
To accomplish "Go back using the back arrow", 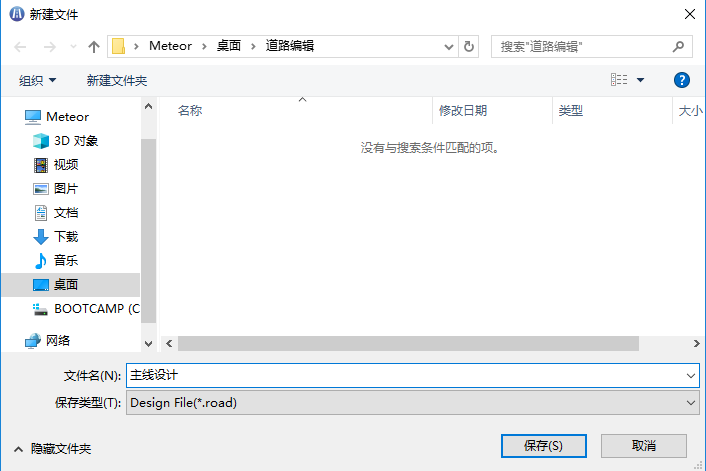I will [x=20, y=46].
